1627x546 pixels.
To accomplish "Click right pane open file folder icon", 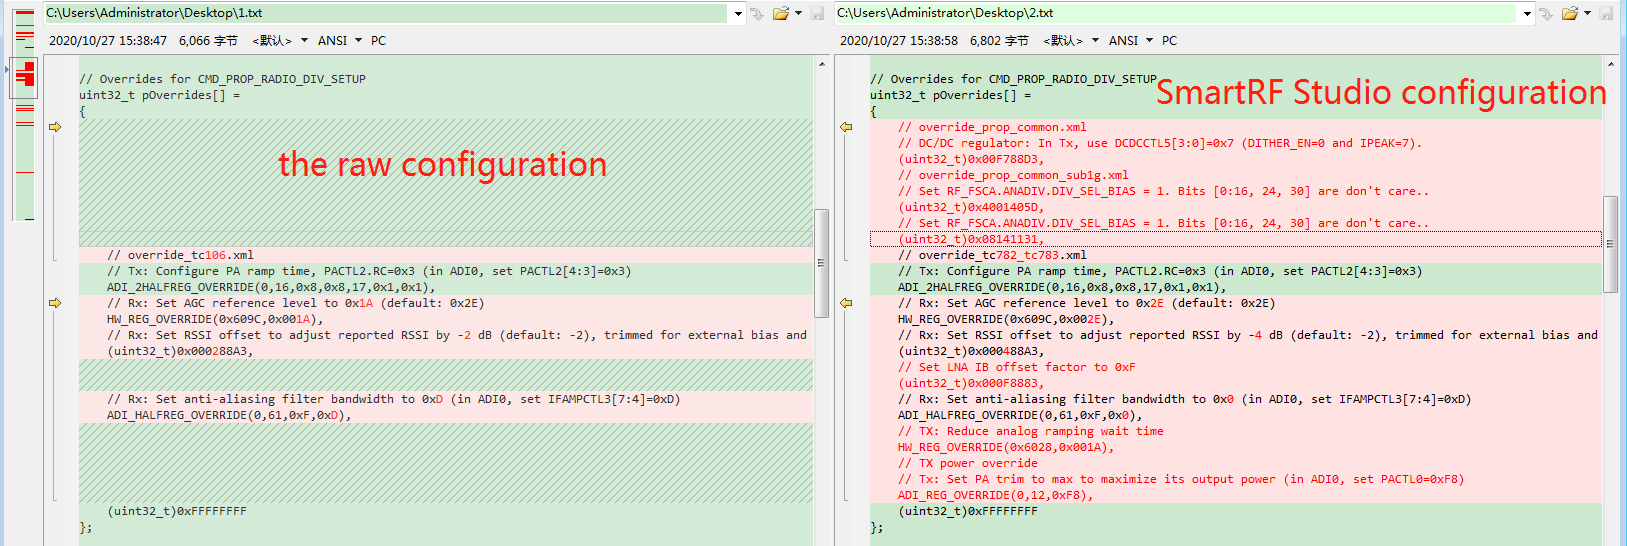I will coord(1569,13).
